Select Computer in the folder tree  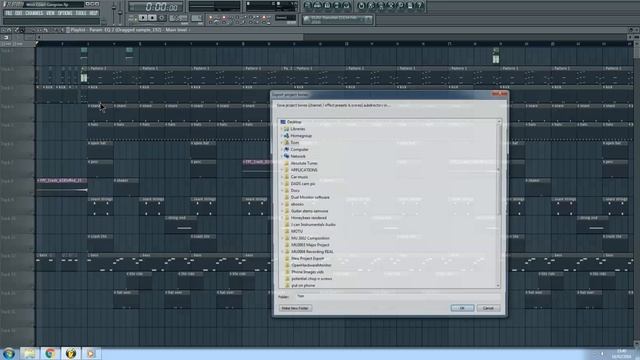tap(299, 149)
